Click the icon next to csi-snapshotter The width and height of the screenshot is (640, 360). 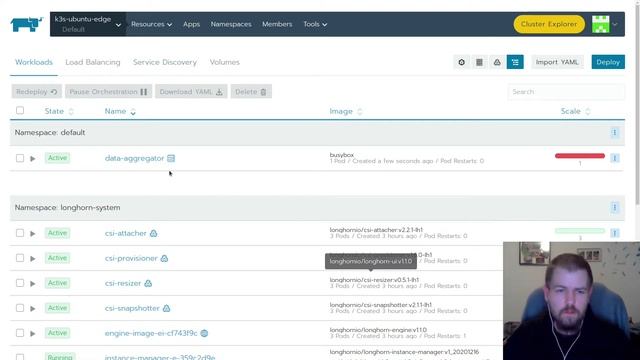coord(167,308)
